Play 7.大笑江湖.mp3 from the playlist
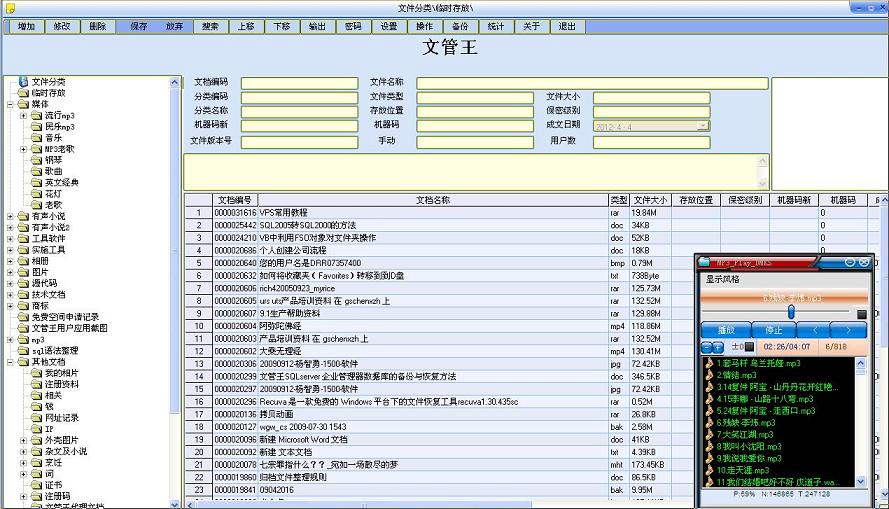889x509 pixels. (744, 435)
